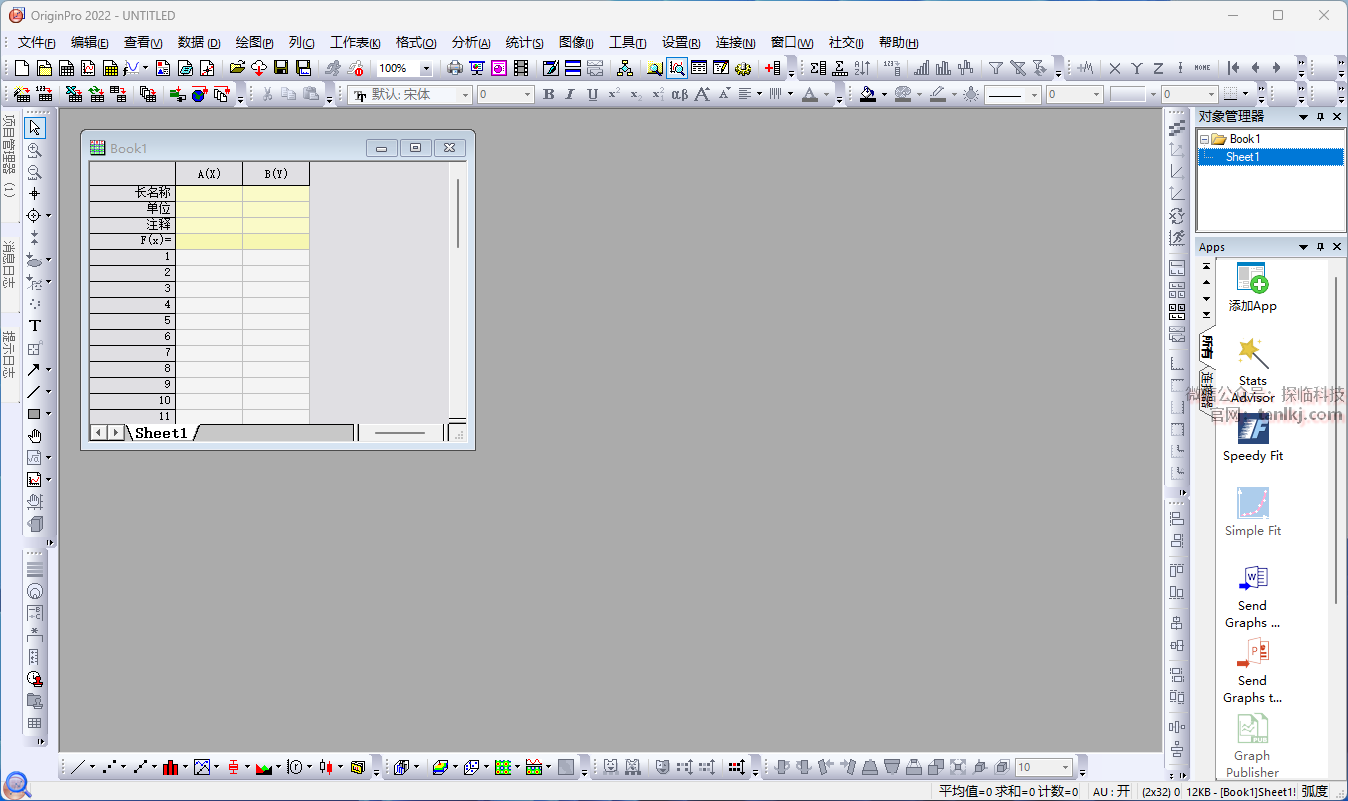
Task: Select the Pointer arrow tool
Action: point(35,128)
